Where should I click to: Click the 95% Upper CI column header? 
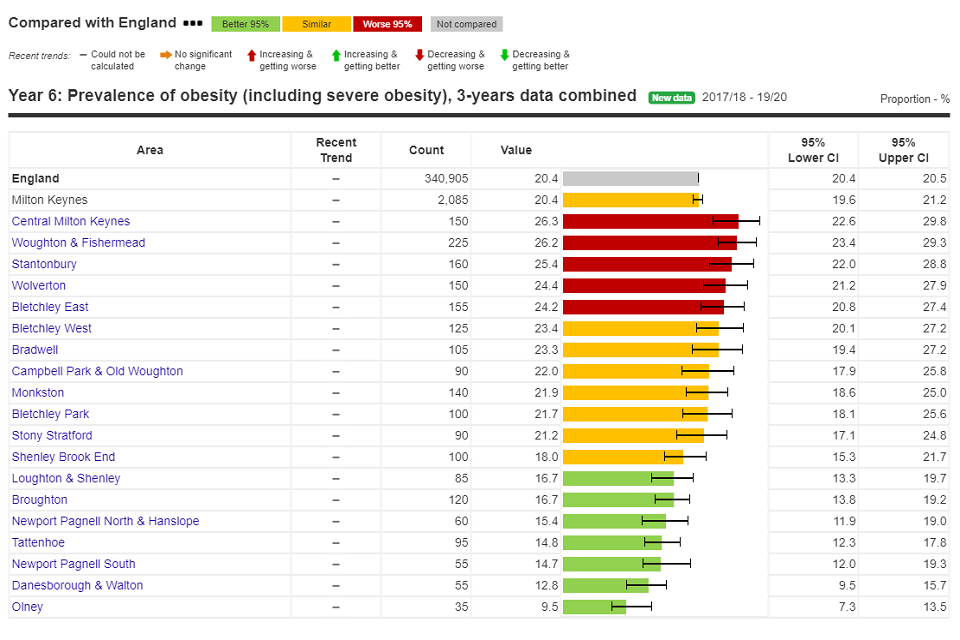coord(903,150)
